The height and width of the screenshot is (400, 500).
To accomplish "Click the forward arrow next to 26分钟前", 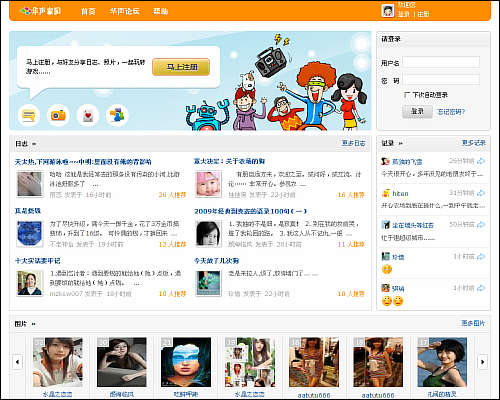I will (x=481, y=161).
